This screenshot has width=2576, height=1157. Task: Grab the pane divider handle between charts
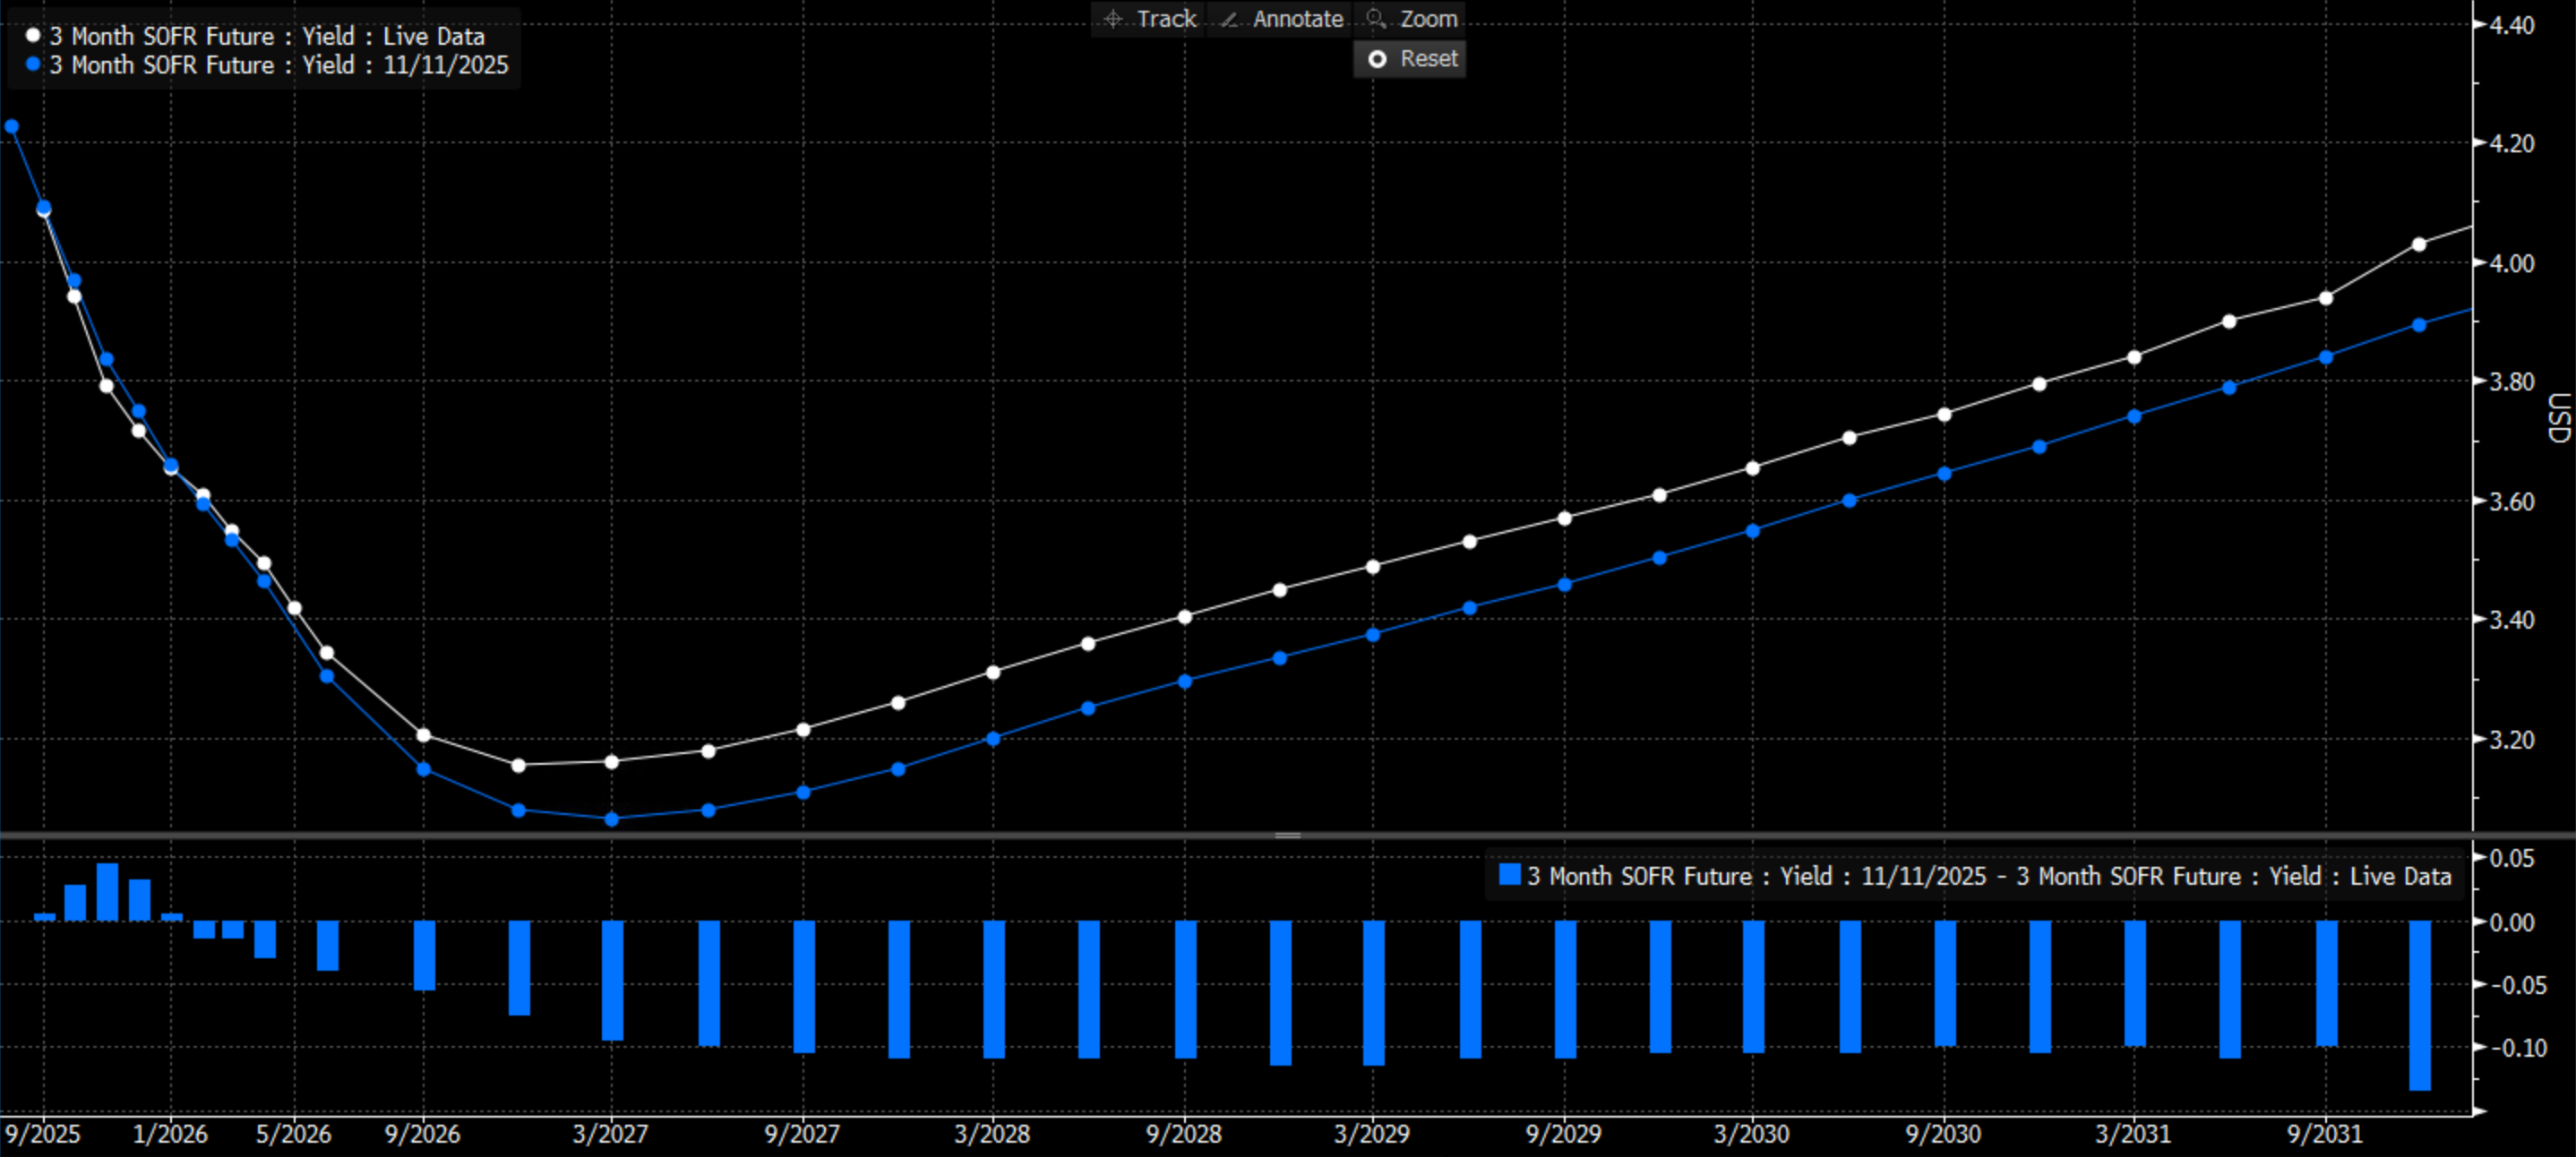click(x=1287, y=835)
